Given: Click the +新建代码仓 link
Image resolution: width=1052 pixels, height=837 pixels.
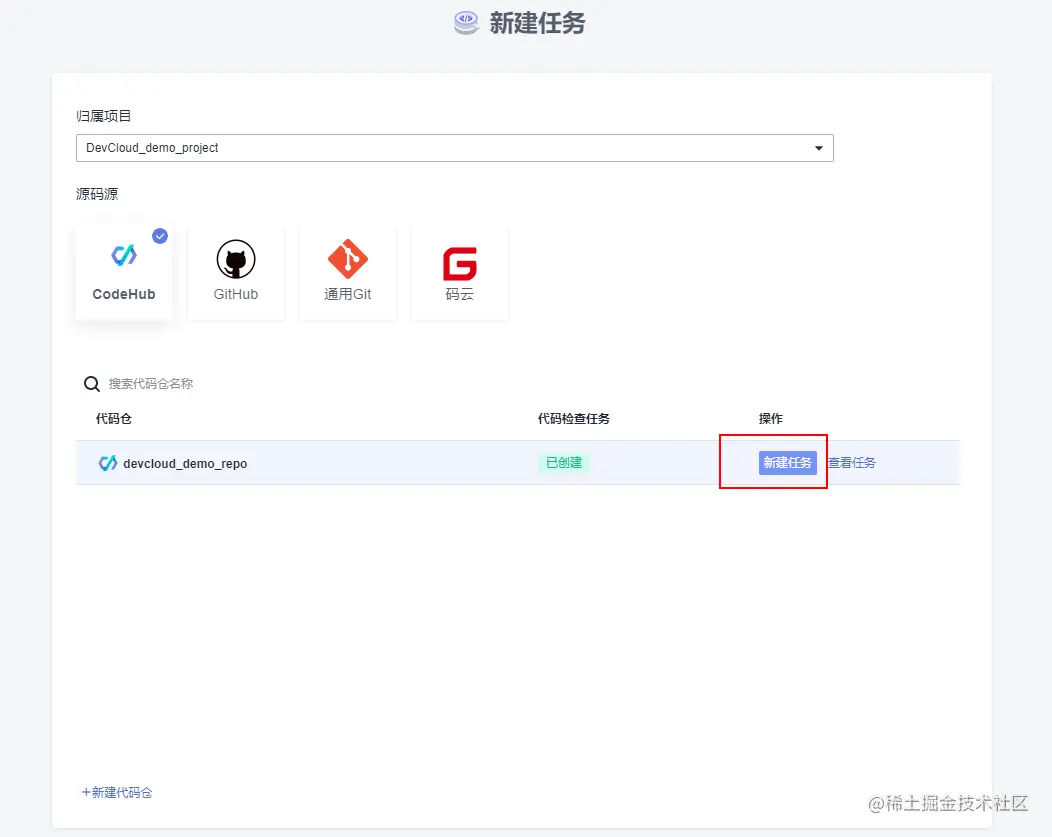Looking at the screenshot, I should tap(117, 793).
